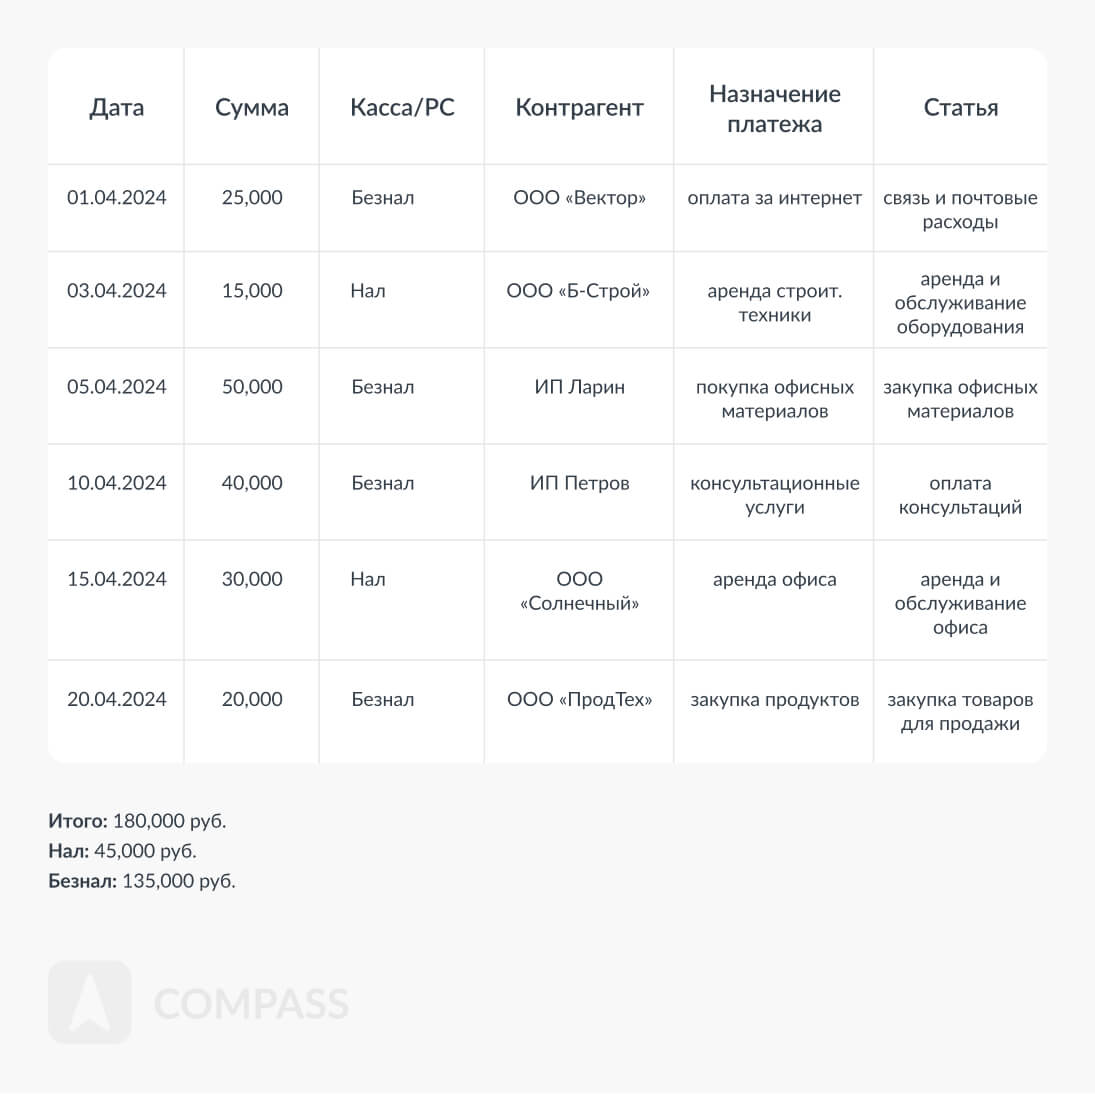This screenshot has width=1095, height=1094.
Task: Select the Назначение платежа column header
Action: point(774,108)
